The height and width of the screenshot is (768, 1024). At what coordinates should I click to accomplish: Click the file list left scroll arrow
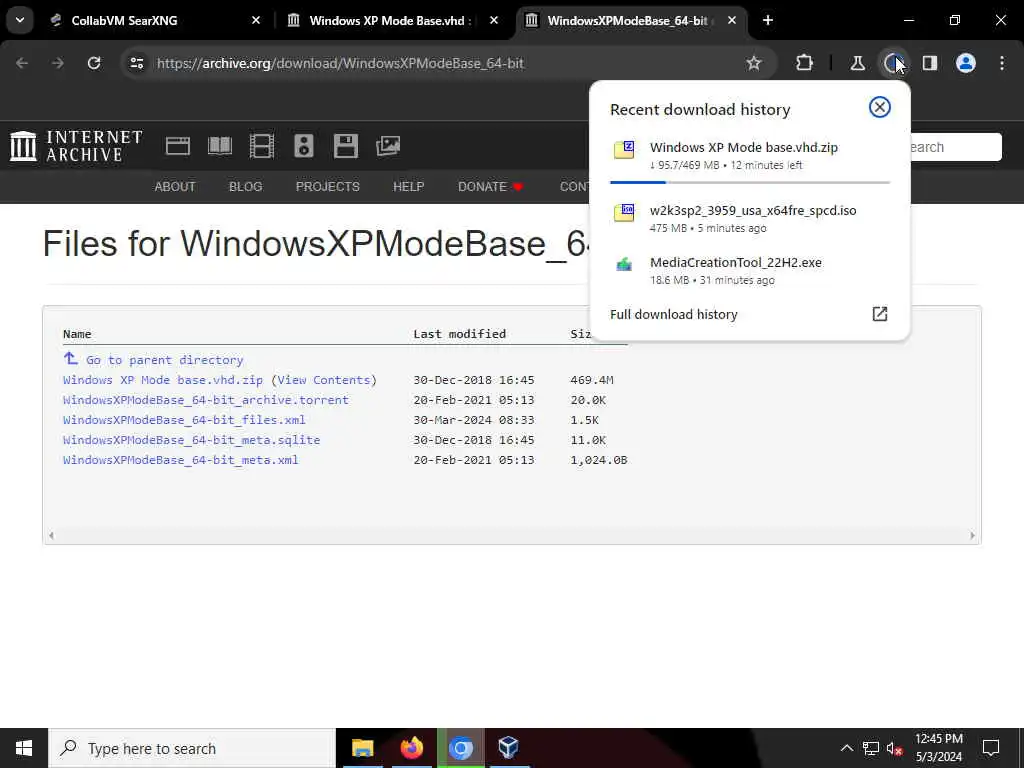pos(51,536)
